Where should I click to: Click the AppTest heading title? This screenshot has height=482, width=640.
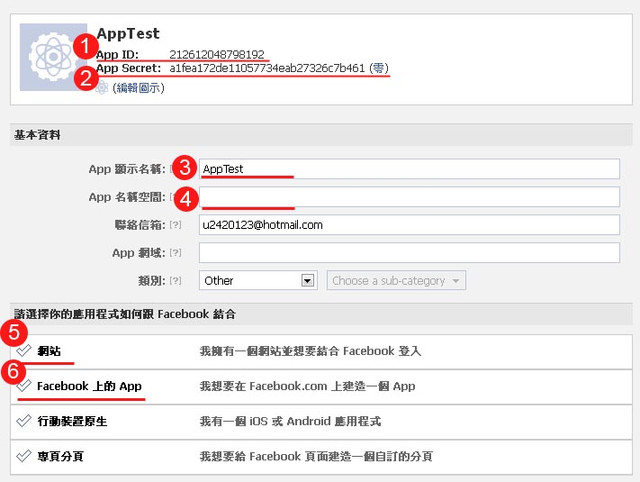pyautogui.click(x=128, y=33)
